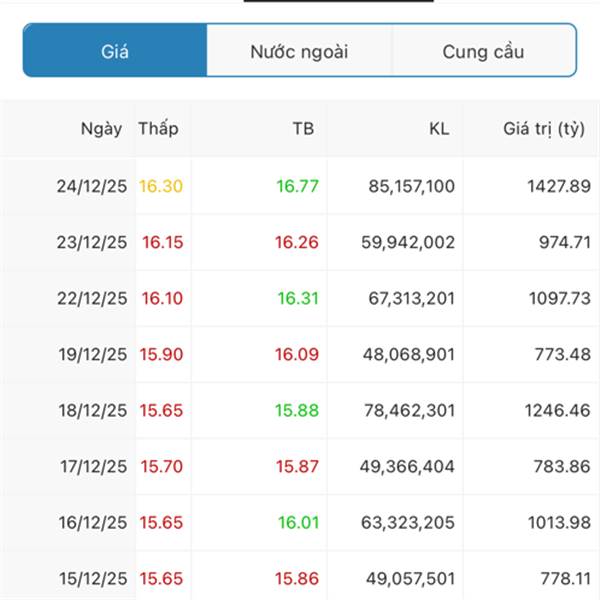Click the Giá trị (tỷ) column header
Screen dimensions: 600x600
click(544, 128)
